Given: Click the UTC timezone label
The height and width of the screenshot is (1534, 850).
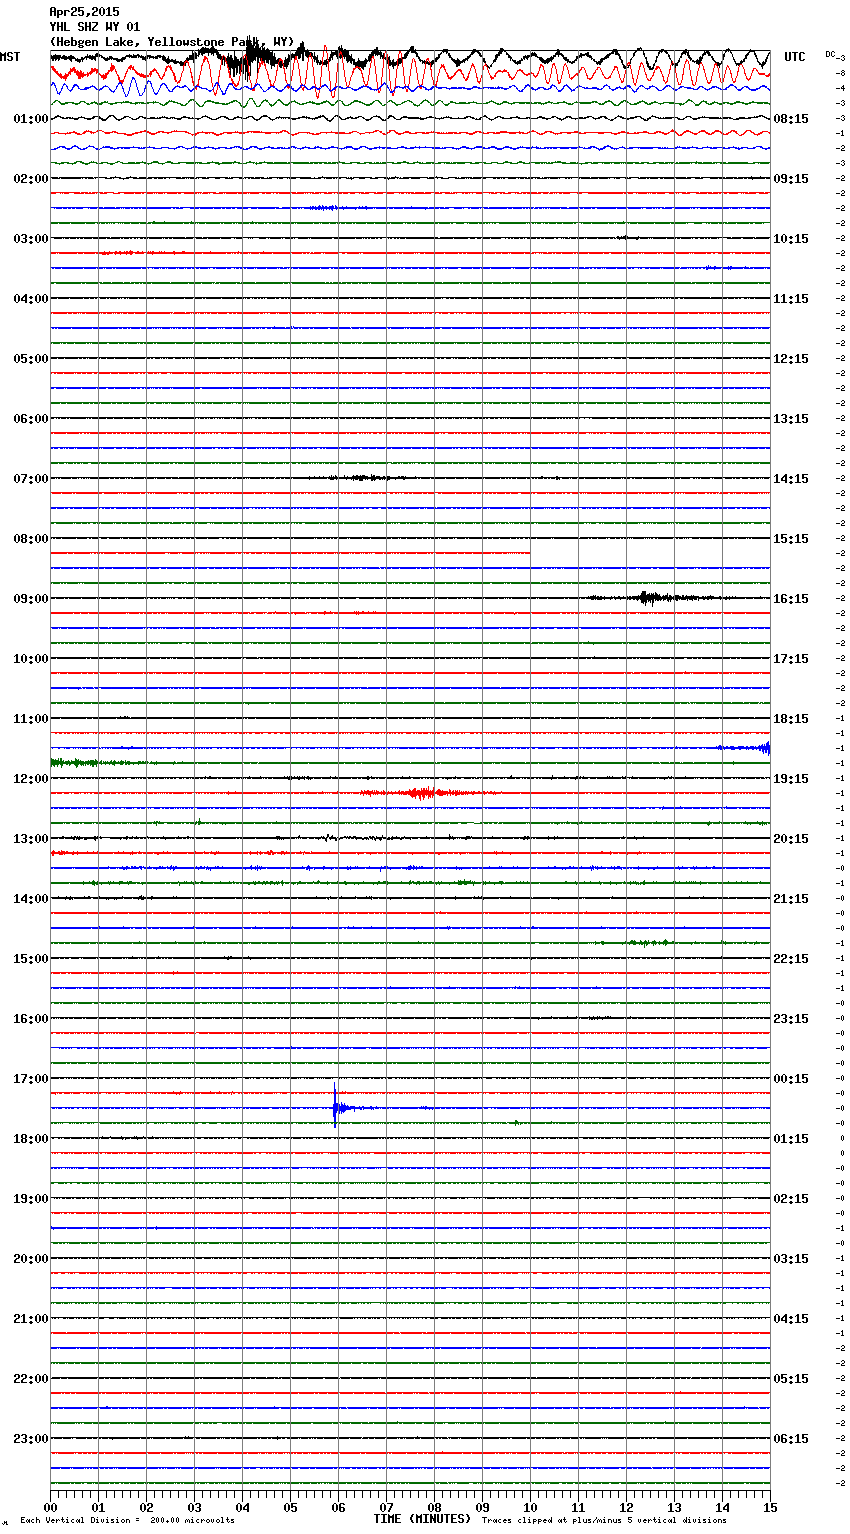Looking at the screenshot, I should click(795, 57).
